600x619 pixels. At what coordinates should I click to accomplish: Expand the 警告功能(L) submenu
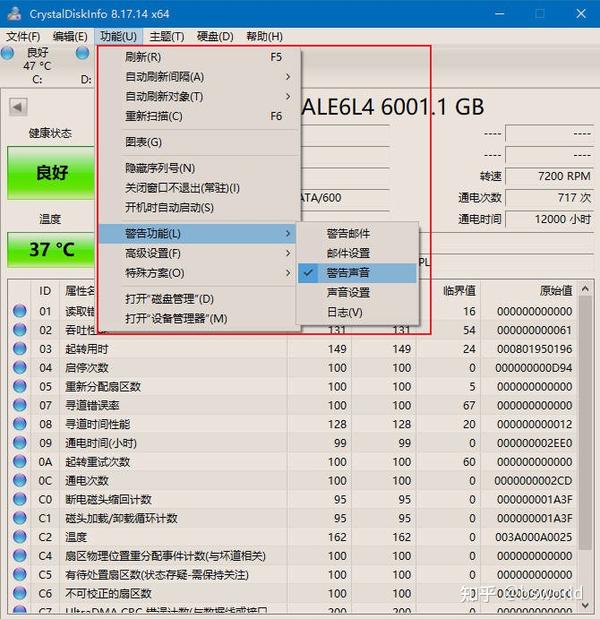199,233
